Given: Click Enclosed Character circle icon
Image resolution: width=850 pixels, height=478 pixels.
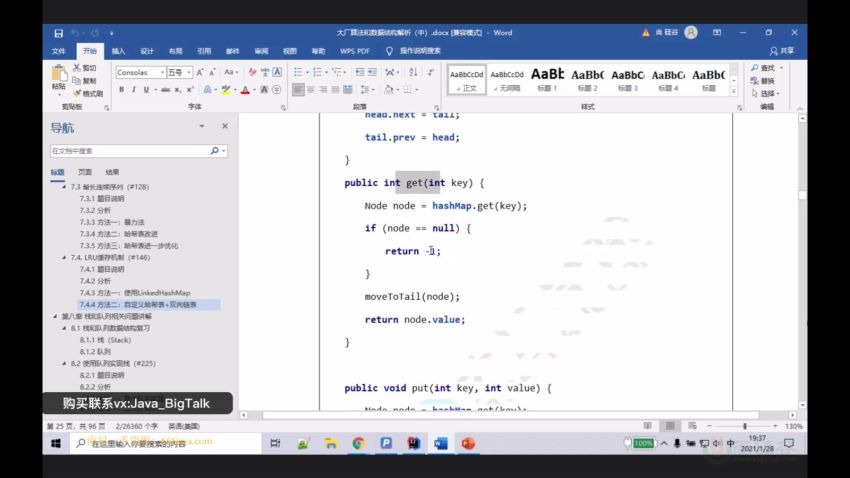Looking at the screenshot, I should (x=276, y=89).
